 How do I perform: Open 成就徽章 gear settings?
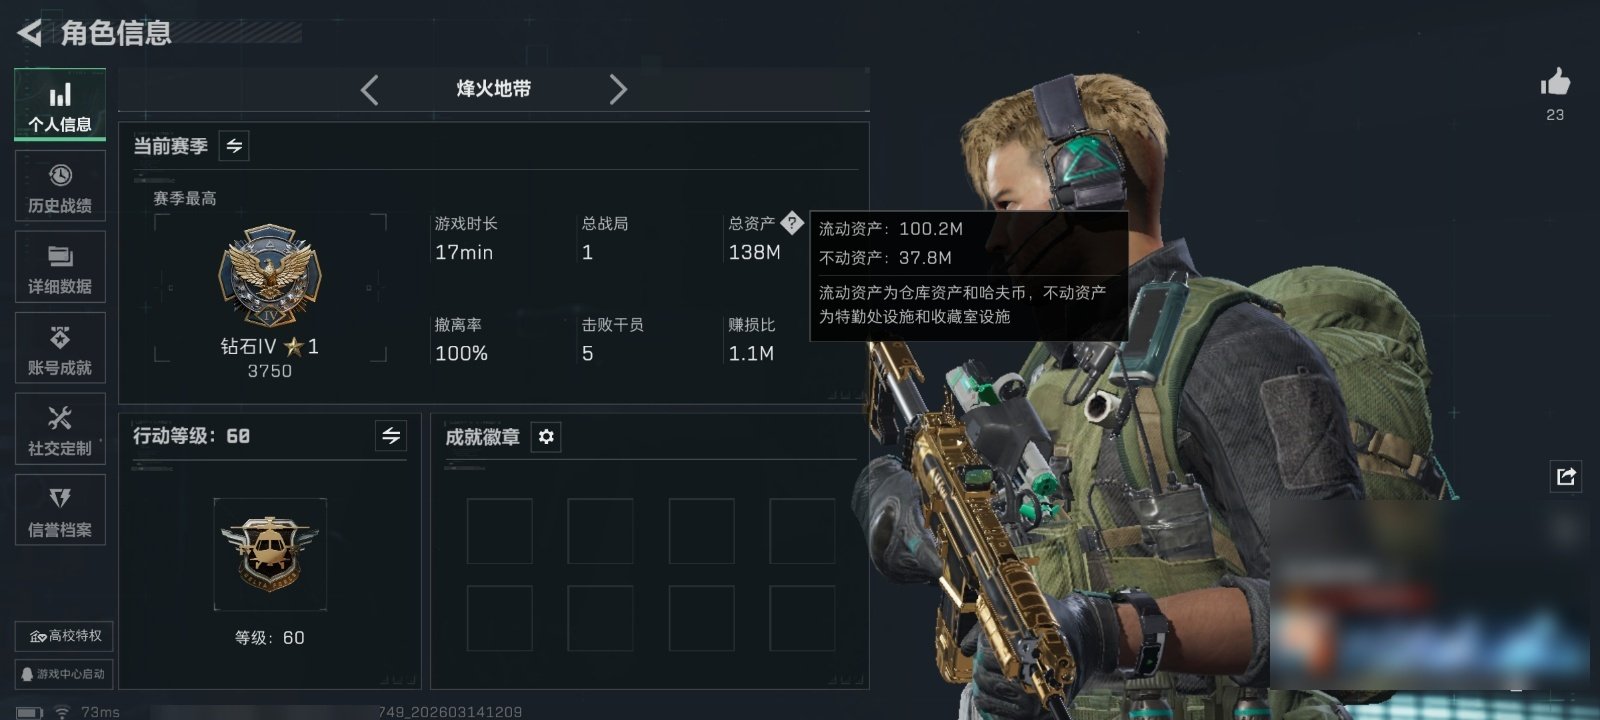pos(546,437)
